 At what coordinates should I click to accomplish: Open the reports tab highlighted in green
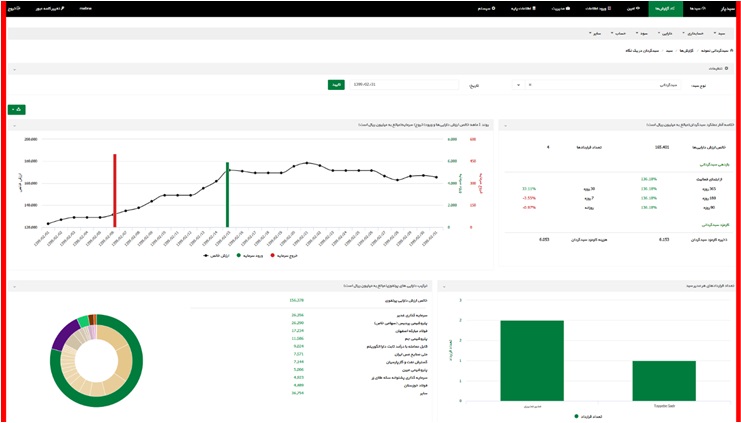click(665, 9)
